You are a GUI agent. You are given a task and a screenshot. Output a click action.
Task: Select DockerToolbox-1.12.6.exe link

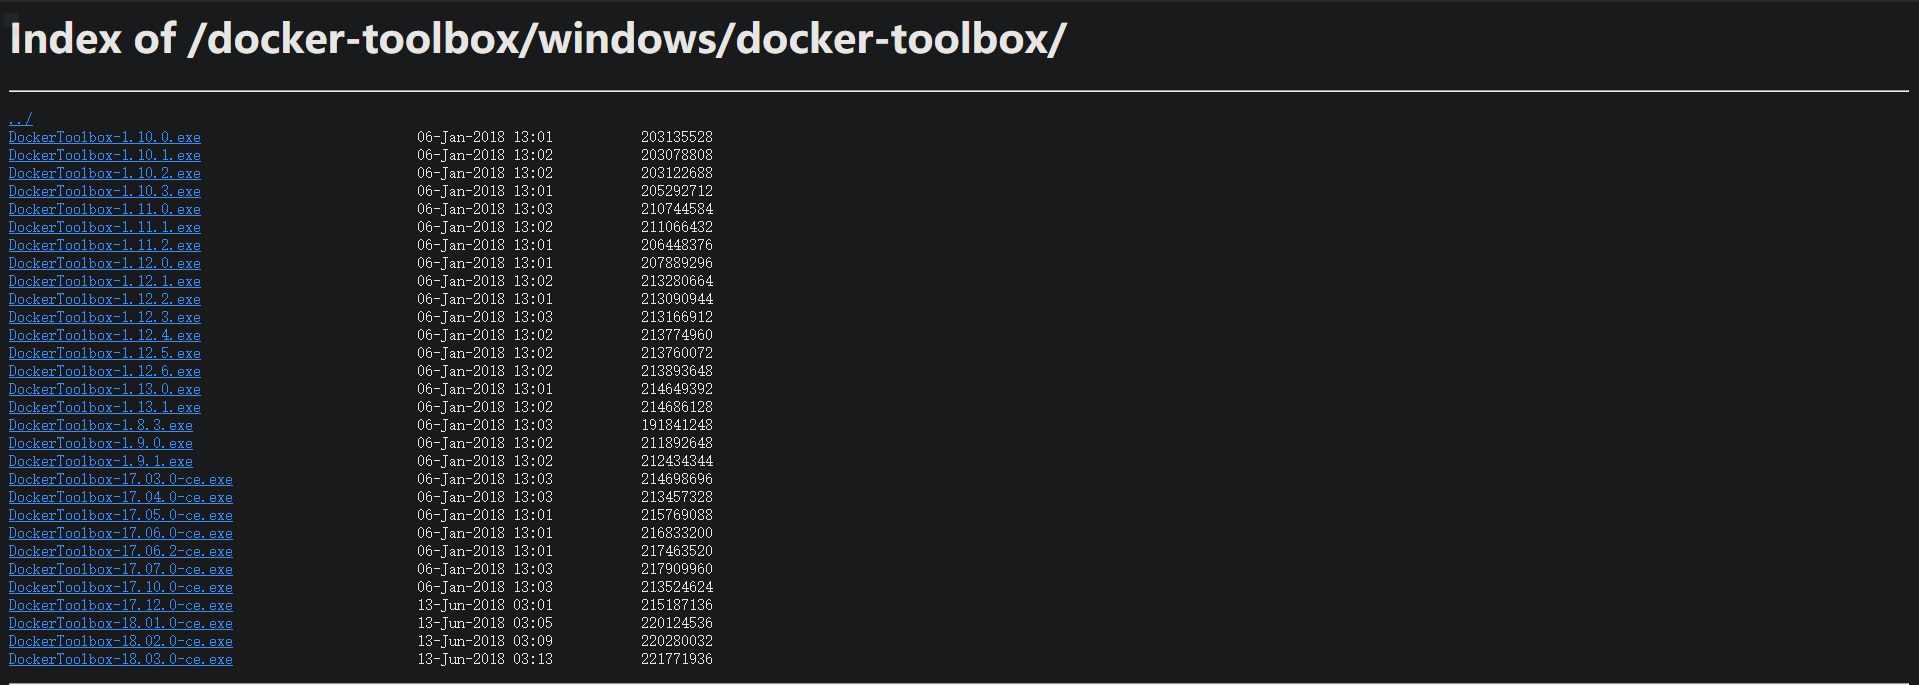point(105,371)
